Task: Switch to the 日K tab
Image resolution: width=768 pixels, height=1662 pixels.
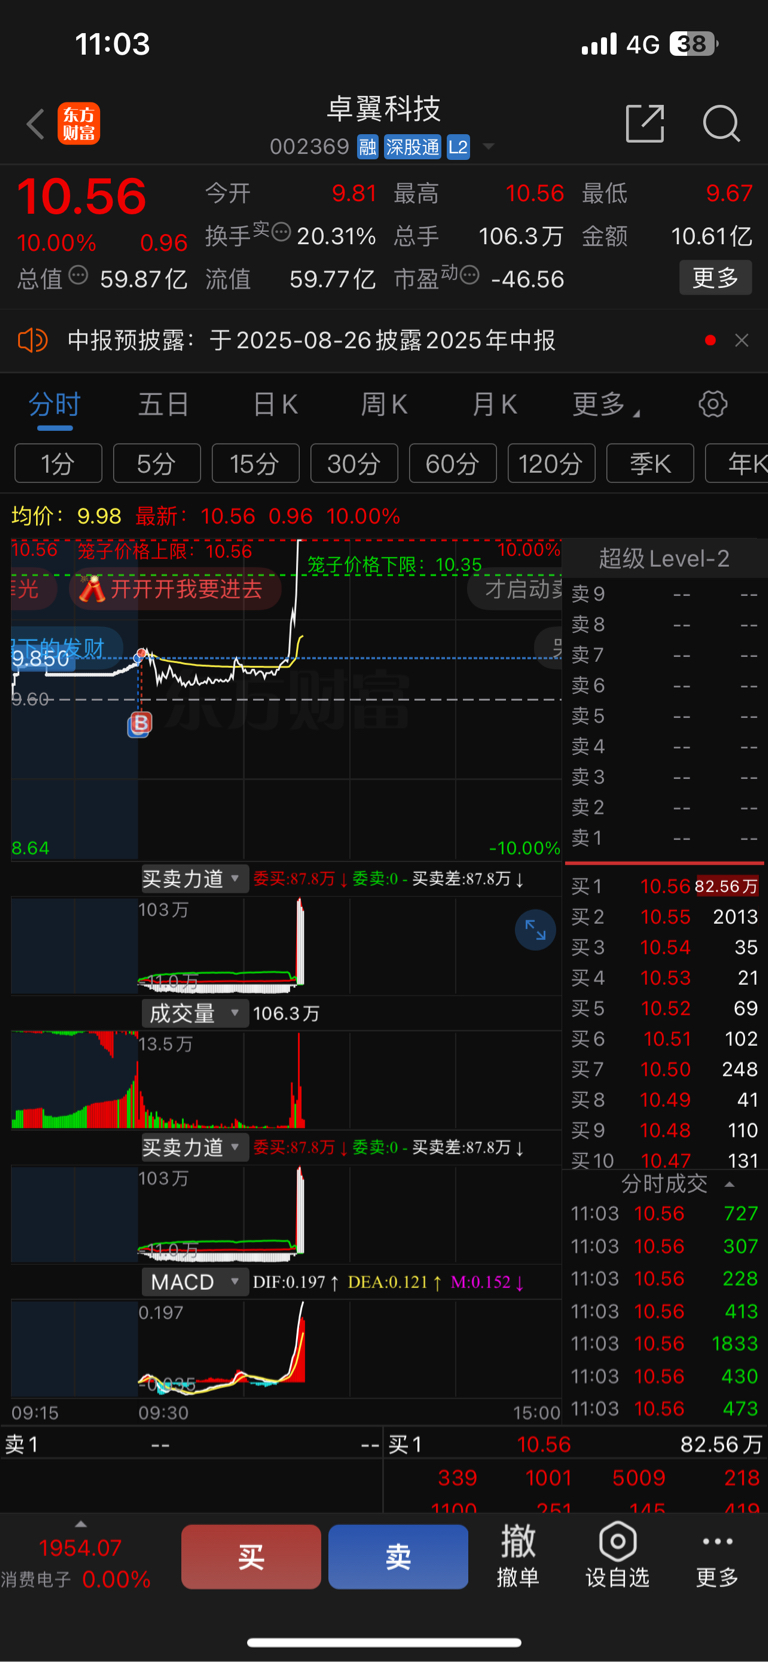Action: (x=275, y=405)
